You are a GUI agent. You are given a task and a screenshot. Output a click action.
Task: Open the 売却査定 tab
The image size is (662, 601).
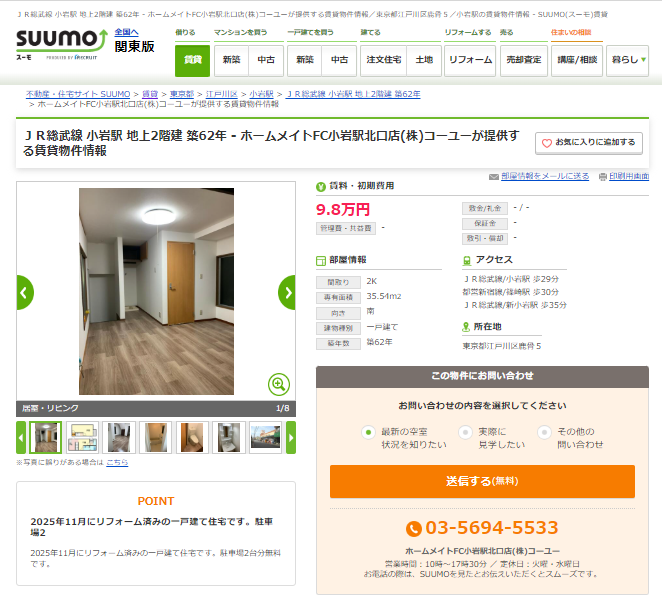click(524, 61)
